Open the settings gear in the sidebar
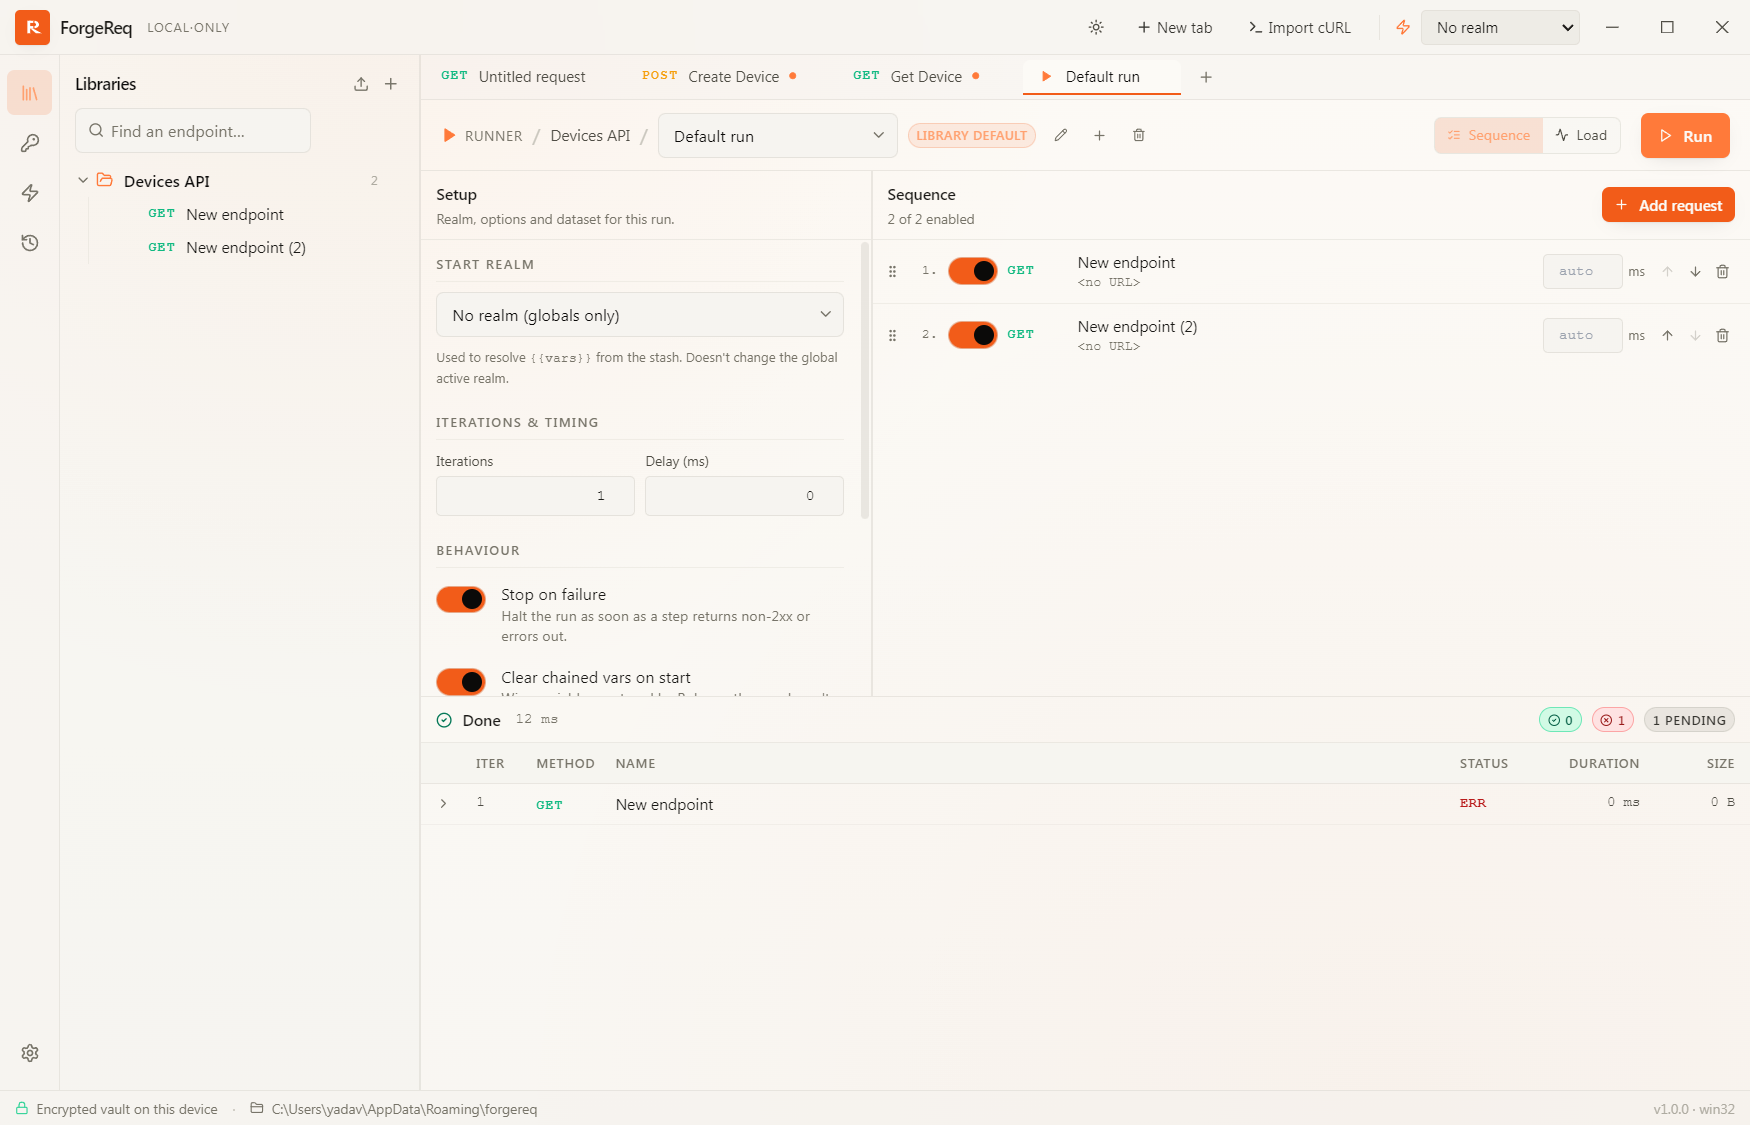 (x=30, y=1053)
